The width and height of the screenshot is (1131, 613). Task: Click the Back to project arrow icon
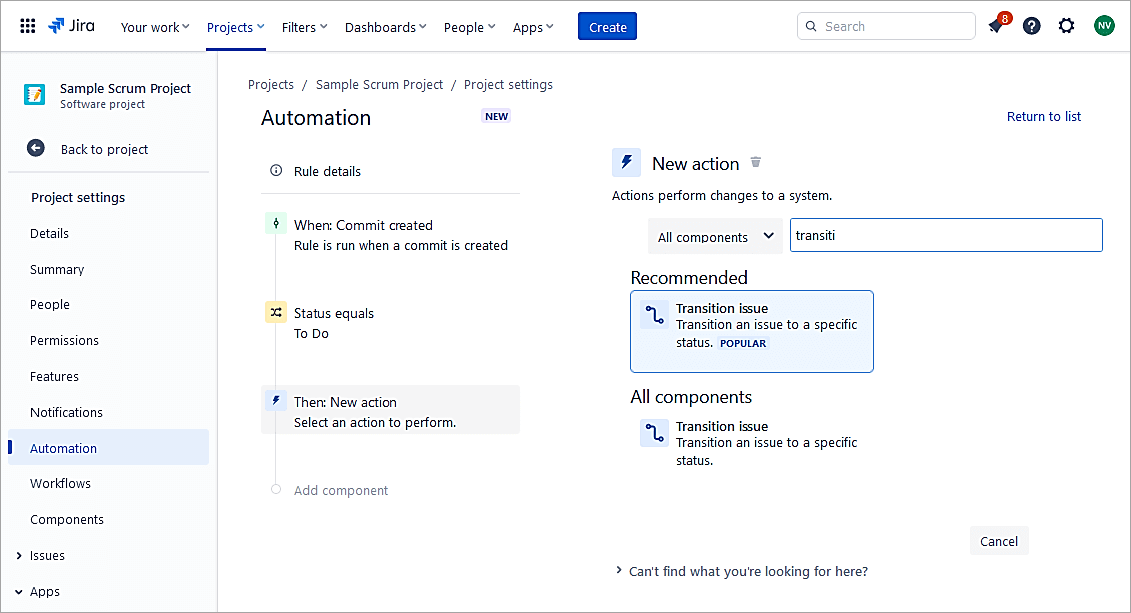tap(36, 148)
